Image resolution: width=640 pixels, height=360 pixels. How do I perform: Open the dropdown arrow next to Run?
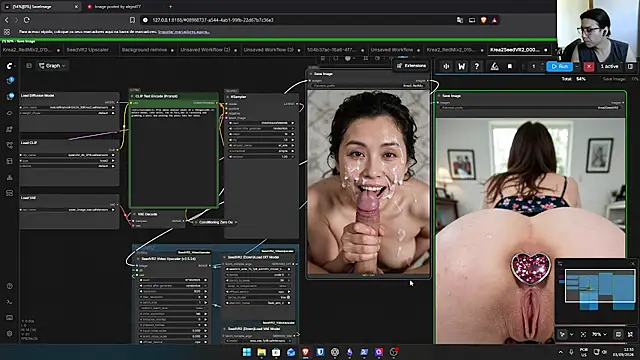(x=577, y=66)
